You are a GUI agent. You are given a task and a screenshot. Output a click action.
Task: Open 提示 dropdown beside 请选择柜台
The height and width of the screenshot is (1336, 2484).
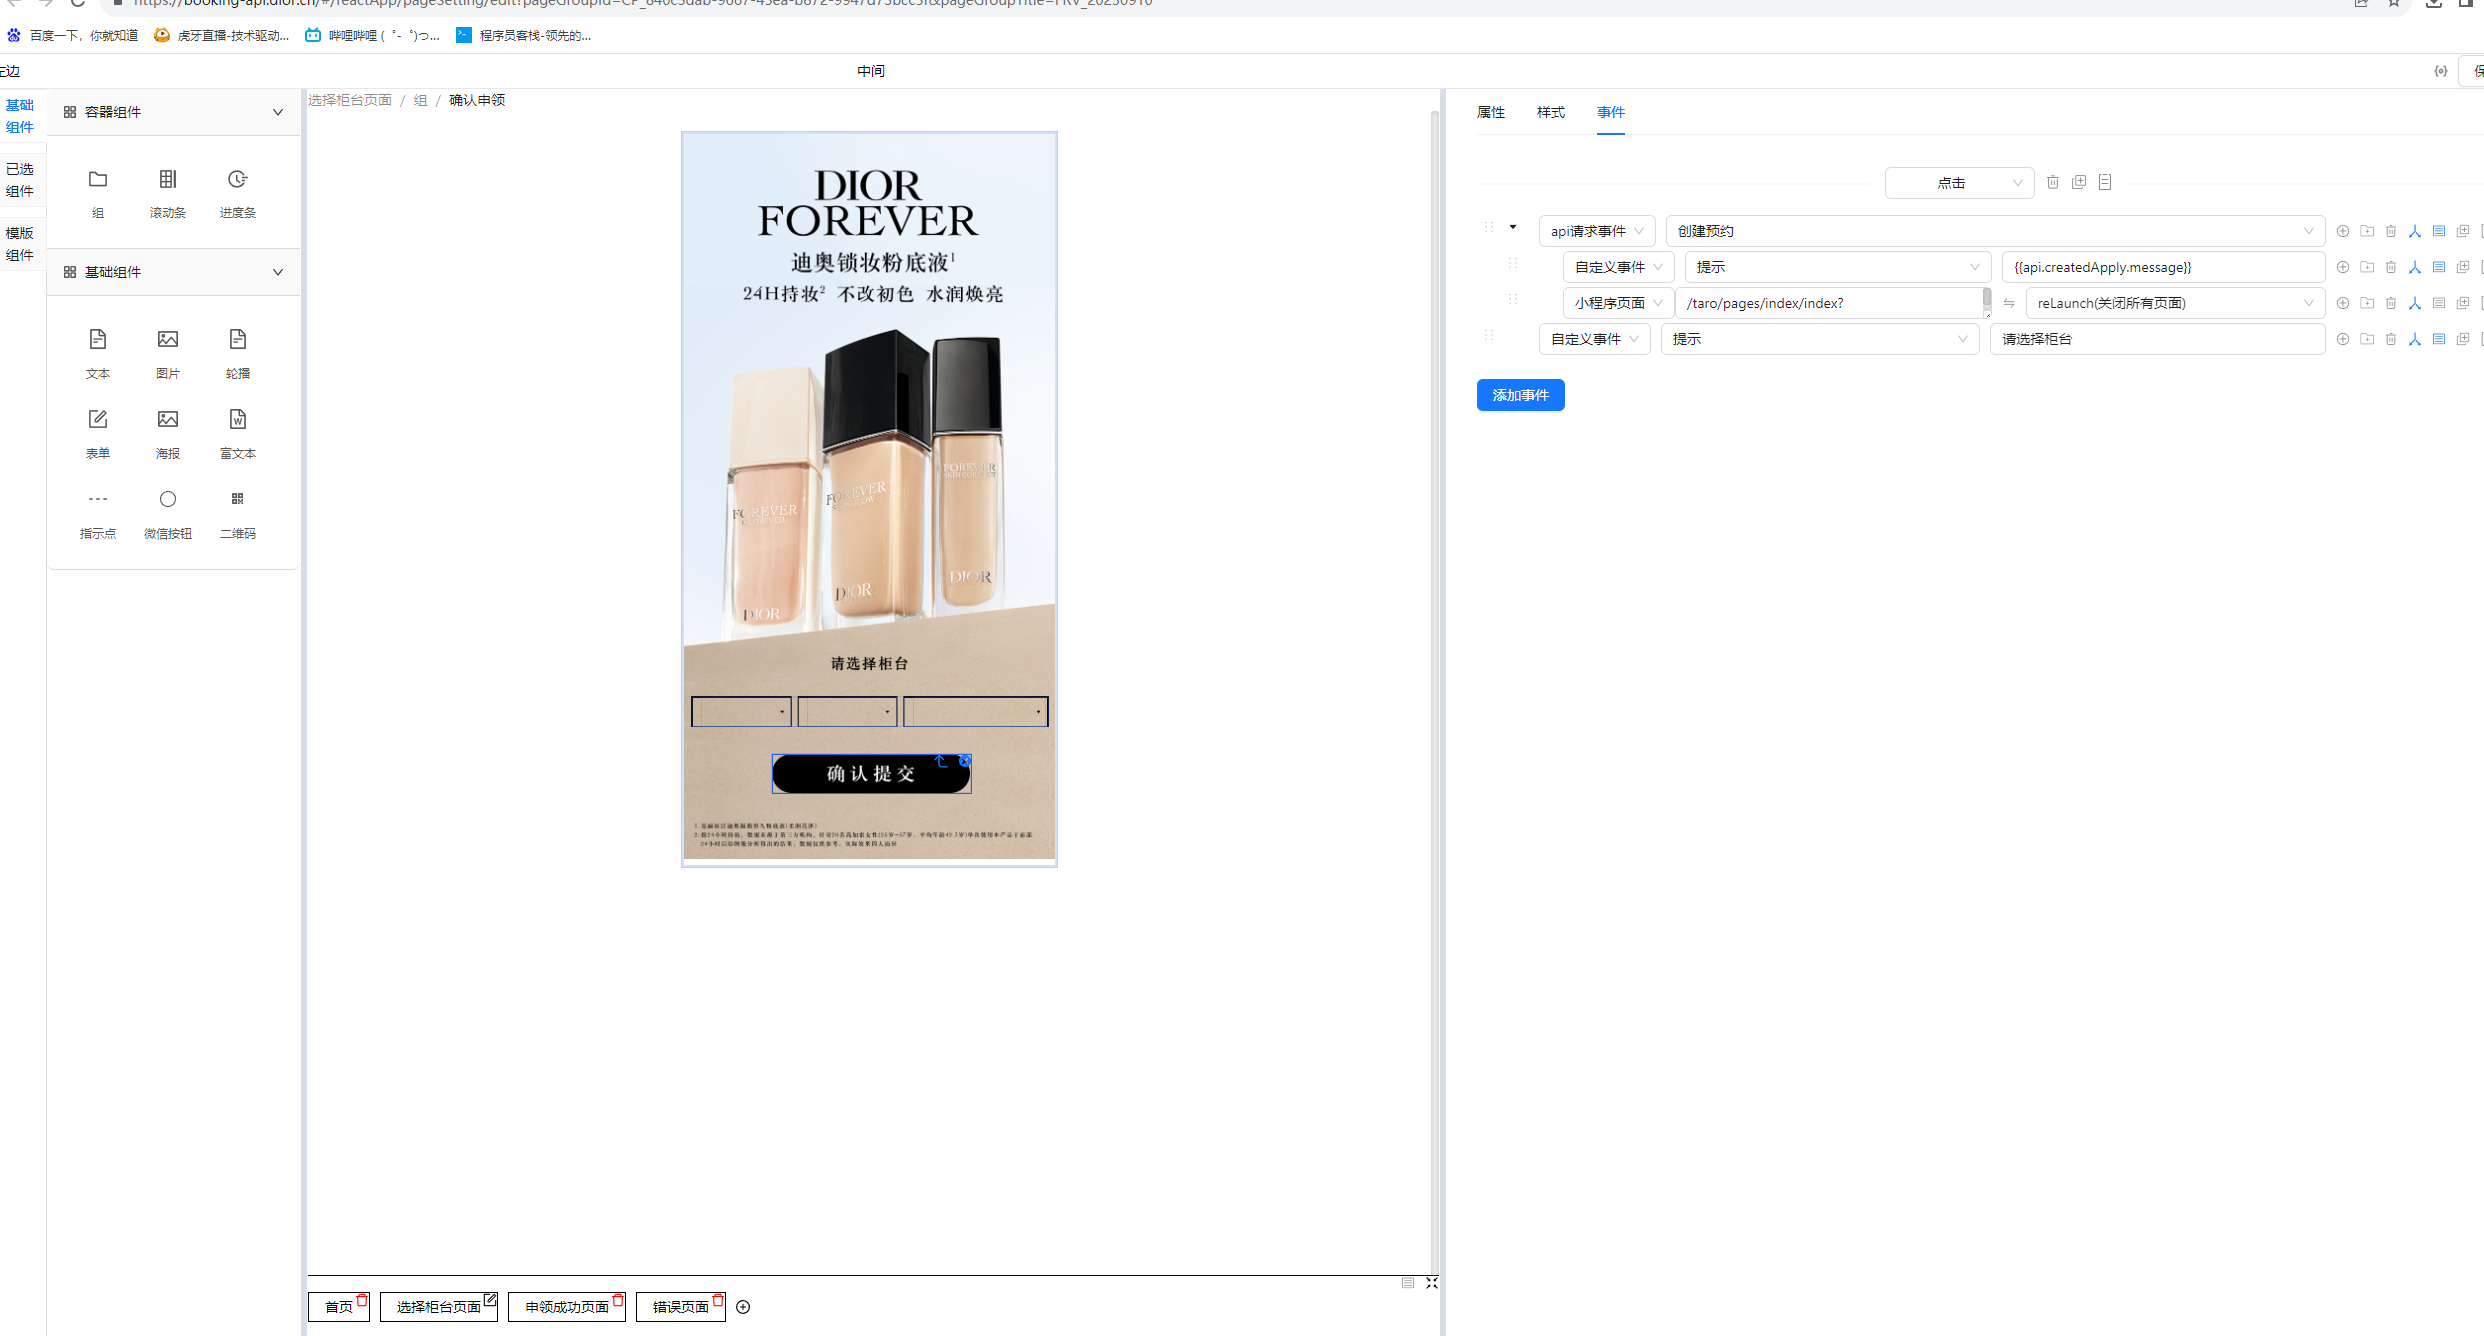[1820, 339]
